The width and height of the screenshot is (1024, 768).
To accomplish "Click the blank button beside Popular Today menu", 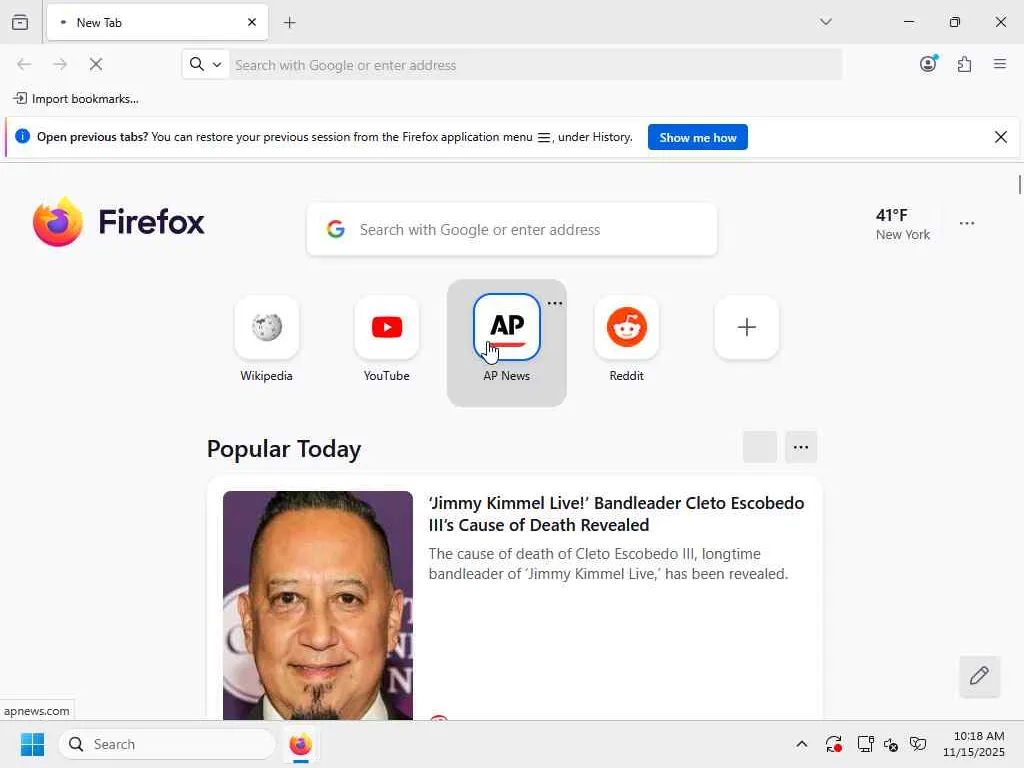I will pos(760,447).
